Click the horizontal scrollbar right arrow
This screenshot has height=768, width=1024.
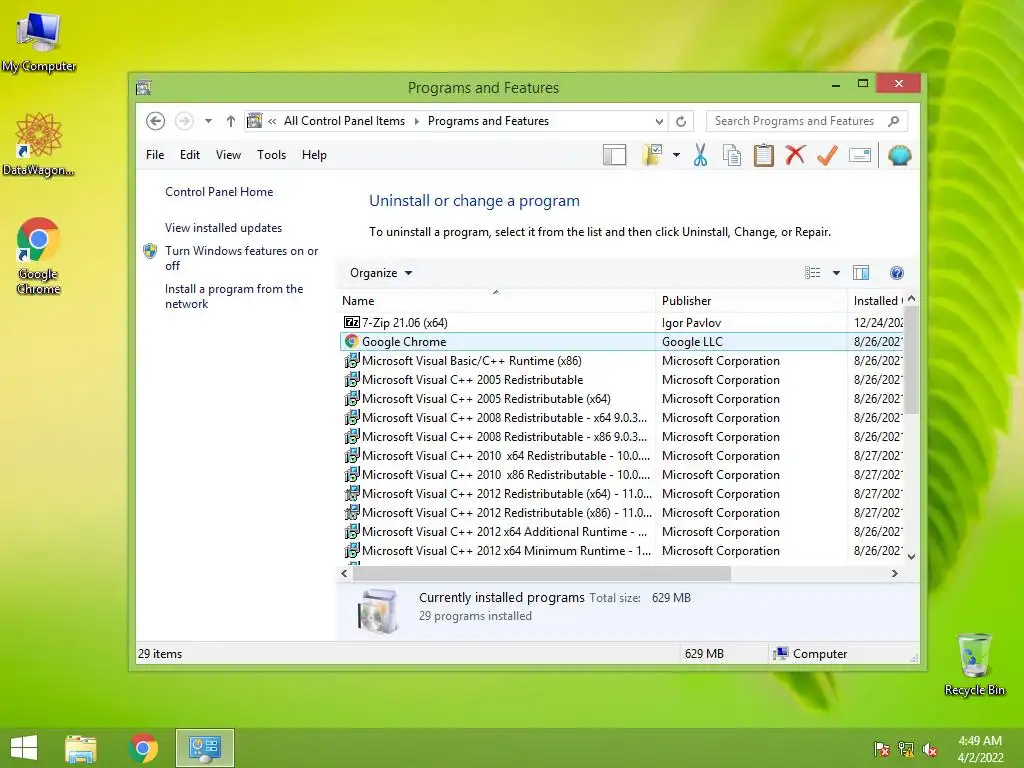click(x=895, y=573)
